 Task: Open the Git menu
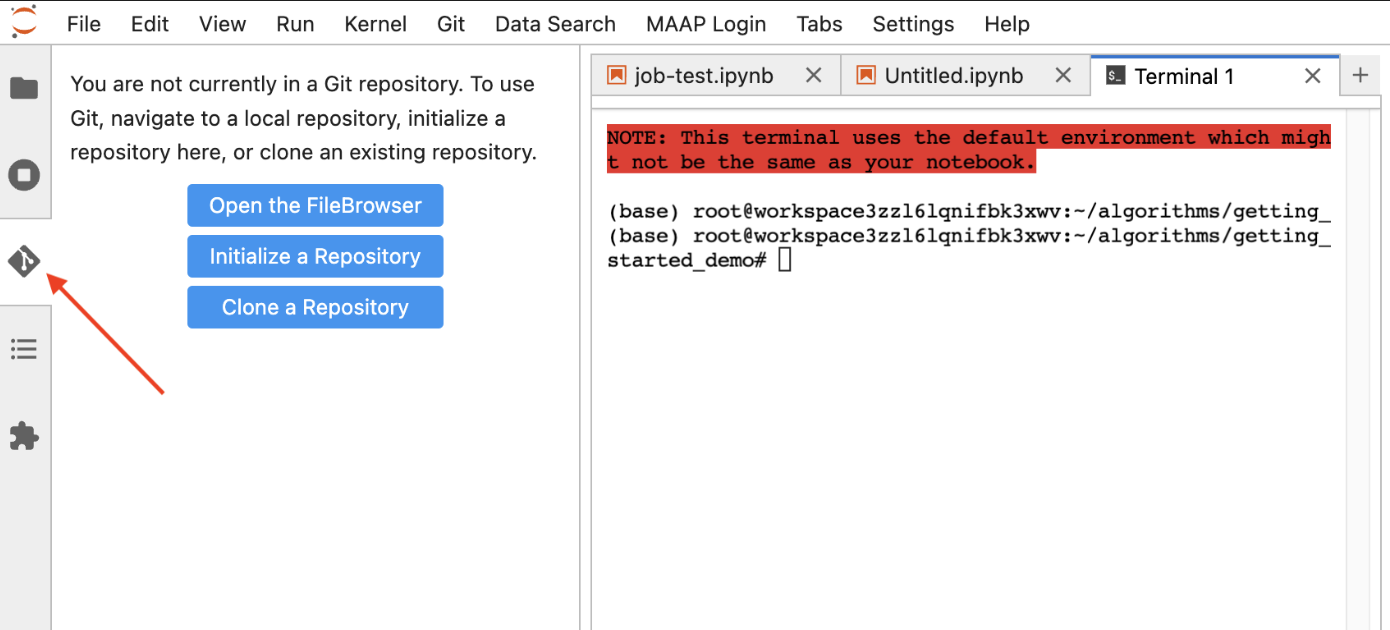point(451,24)
